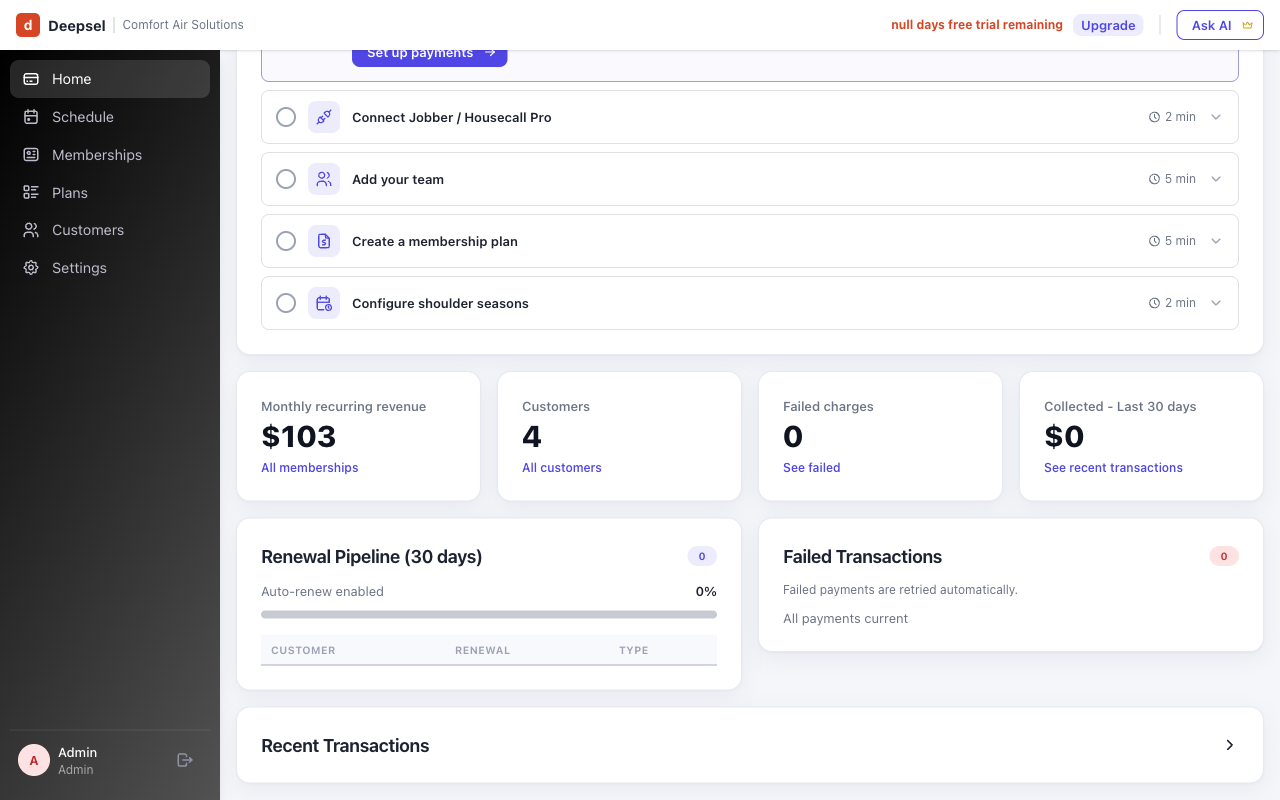This screenshot has height=800, width=1280.
Task: Click the Home sidebar icon
Action: point(31,79)
